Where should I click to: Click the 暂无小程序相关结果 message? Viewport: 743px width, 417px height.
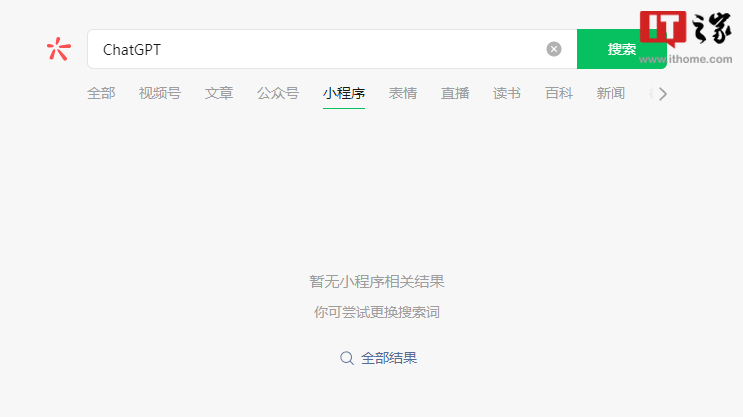tap(377, 281)
